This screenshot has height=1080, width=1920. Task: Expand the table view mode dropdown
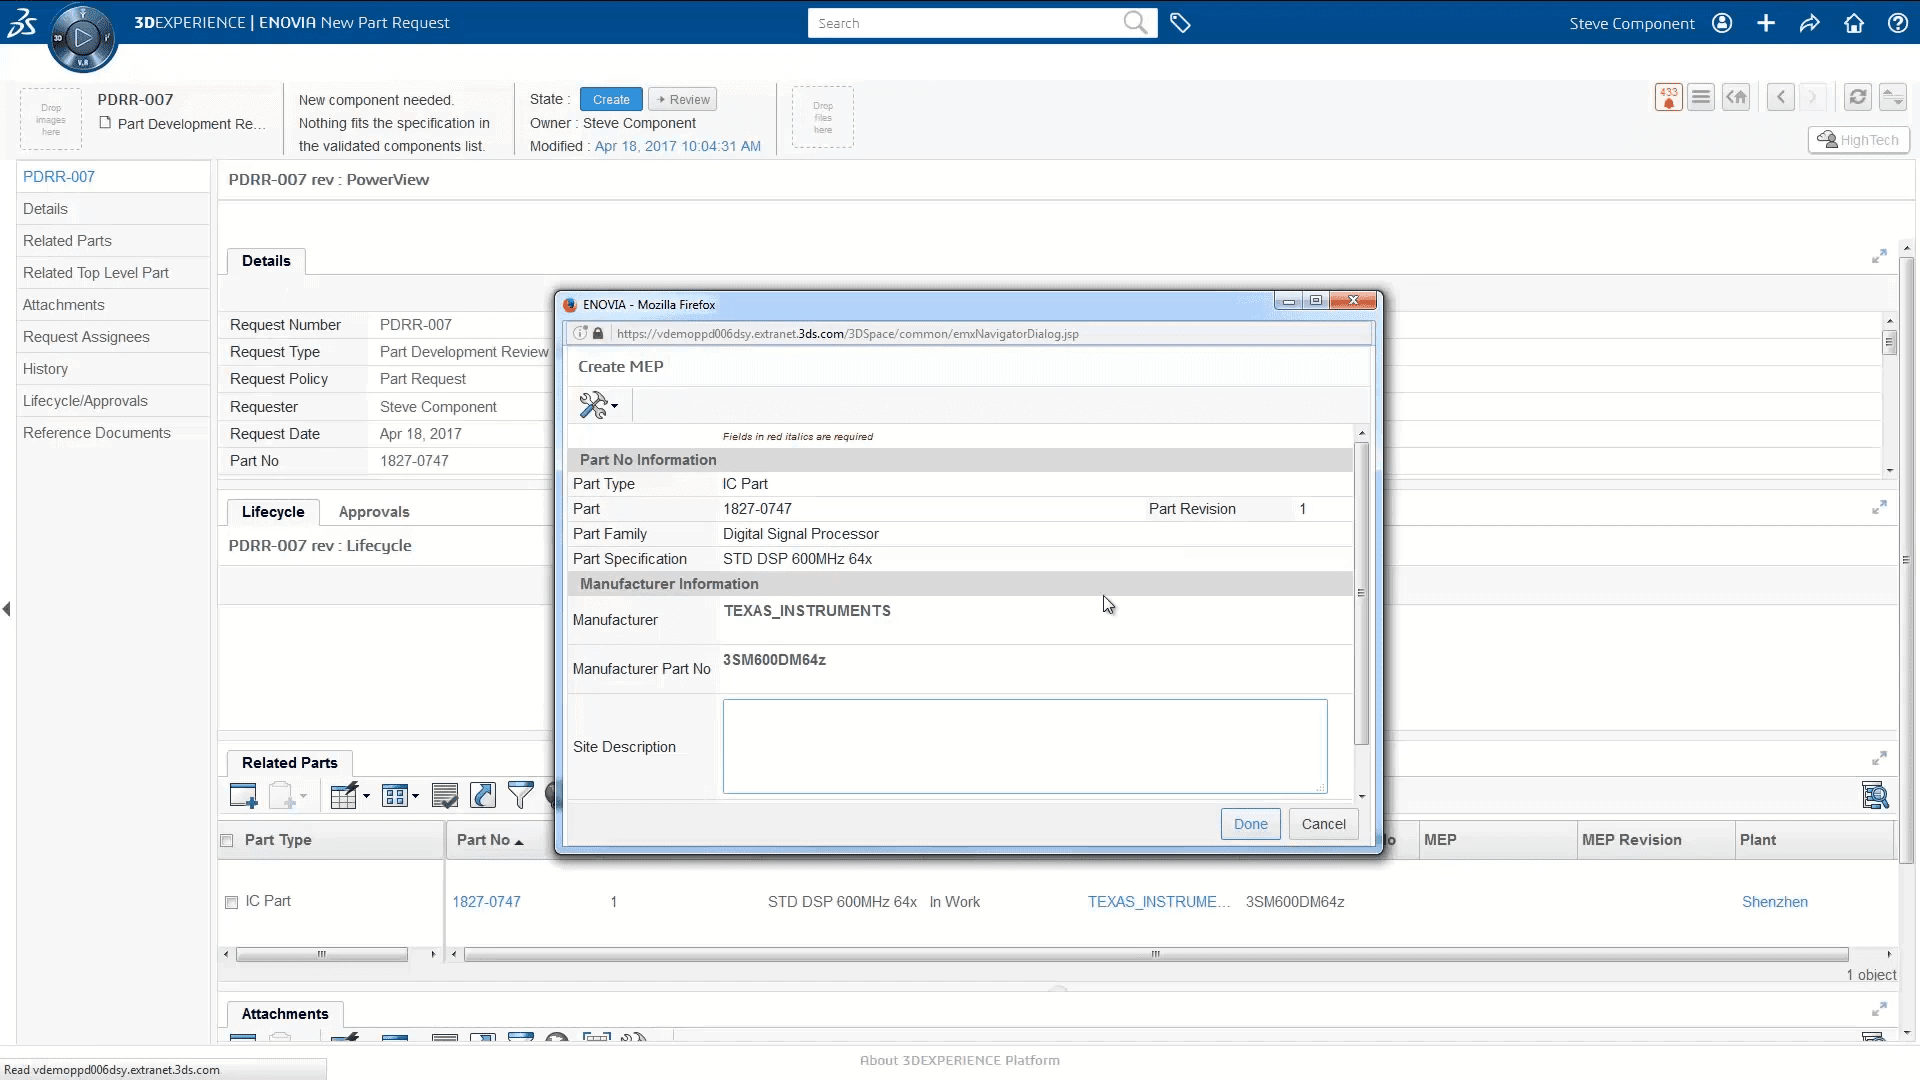[x=400, y=795]
